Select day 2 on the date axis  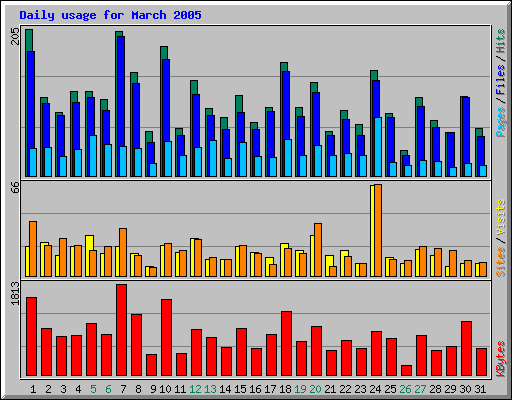pos(48,389)
